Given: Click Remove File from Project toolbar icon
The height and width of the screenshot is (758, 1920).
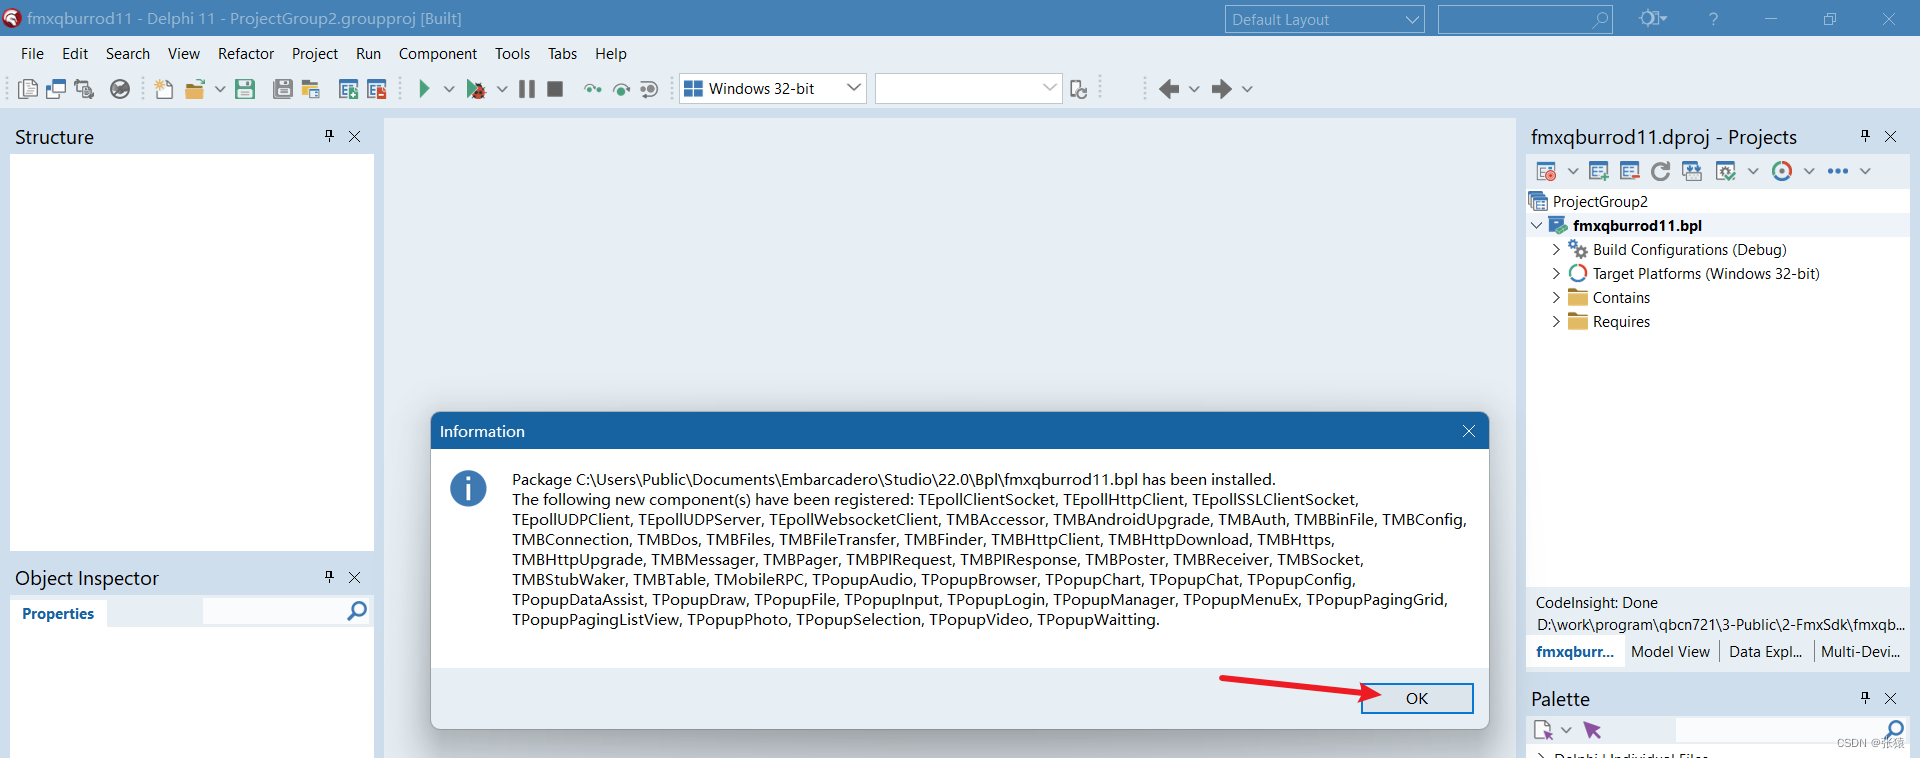Looking at the screenshot, I should 376,89.
